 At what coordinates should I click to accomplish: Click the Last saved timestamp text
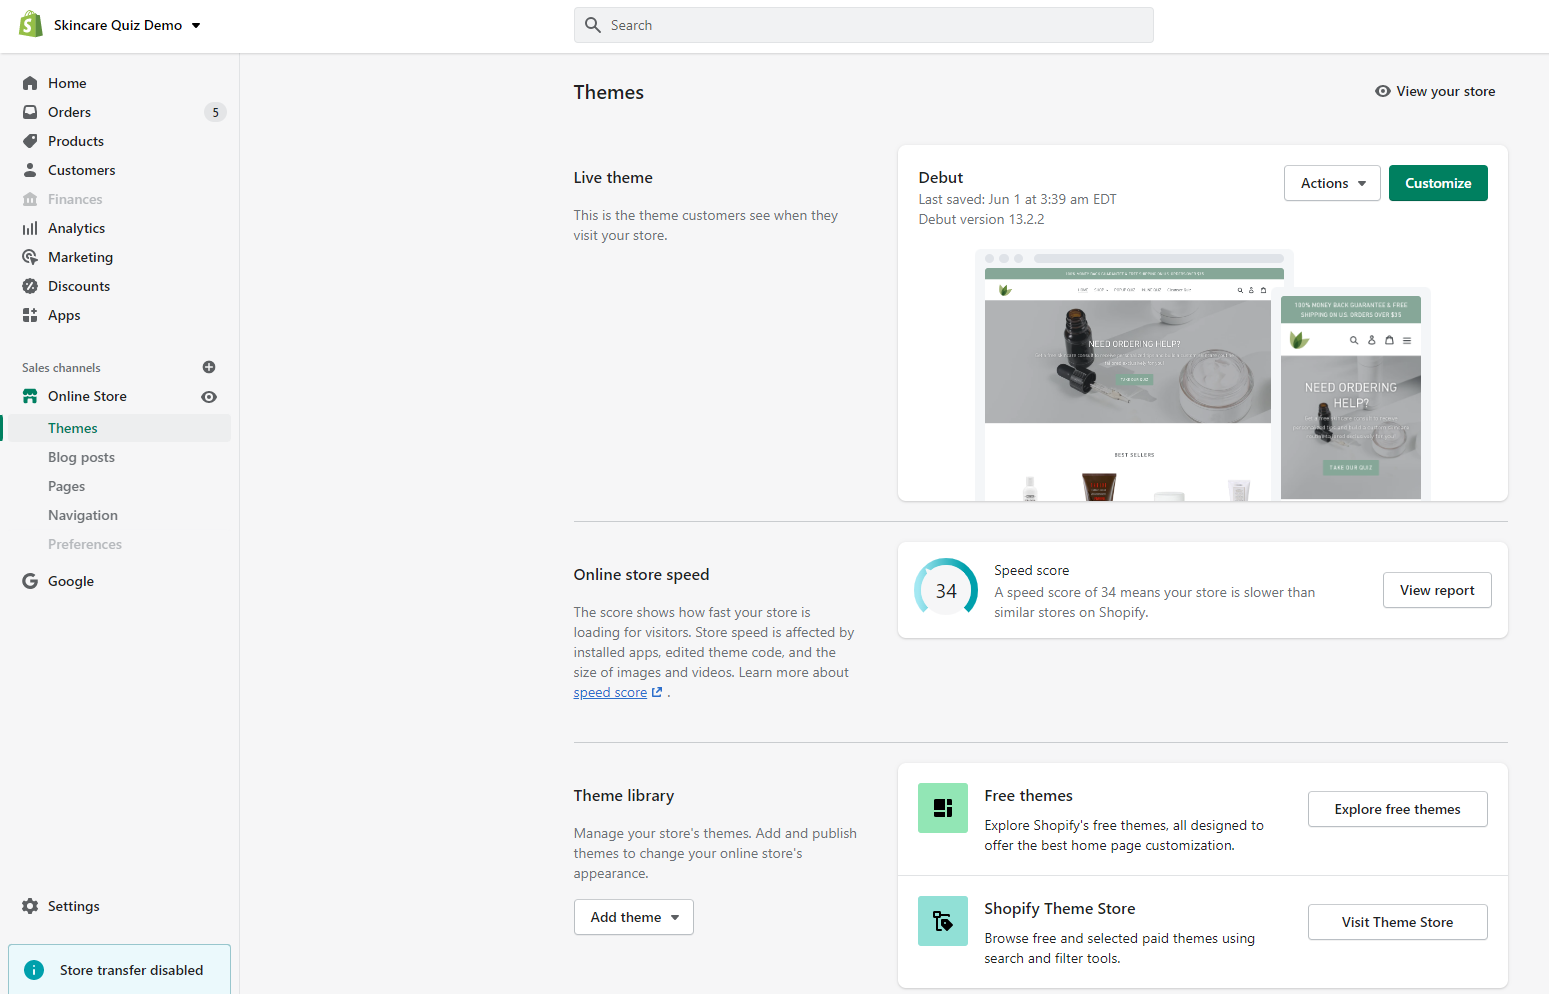click(x=1017, y=199)
